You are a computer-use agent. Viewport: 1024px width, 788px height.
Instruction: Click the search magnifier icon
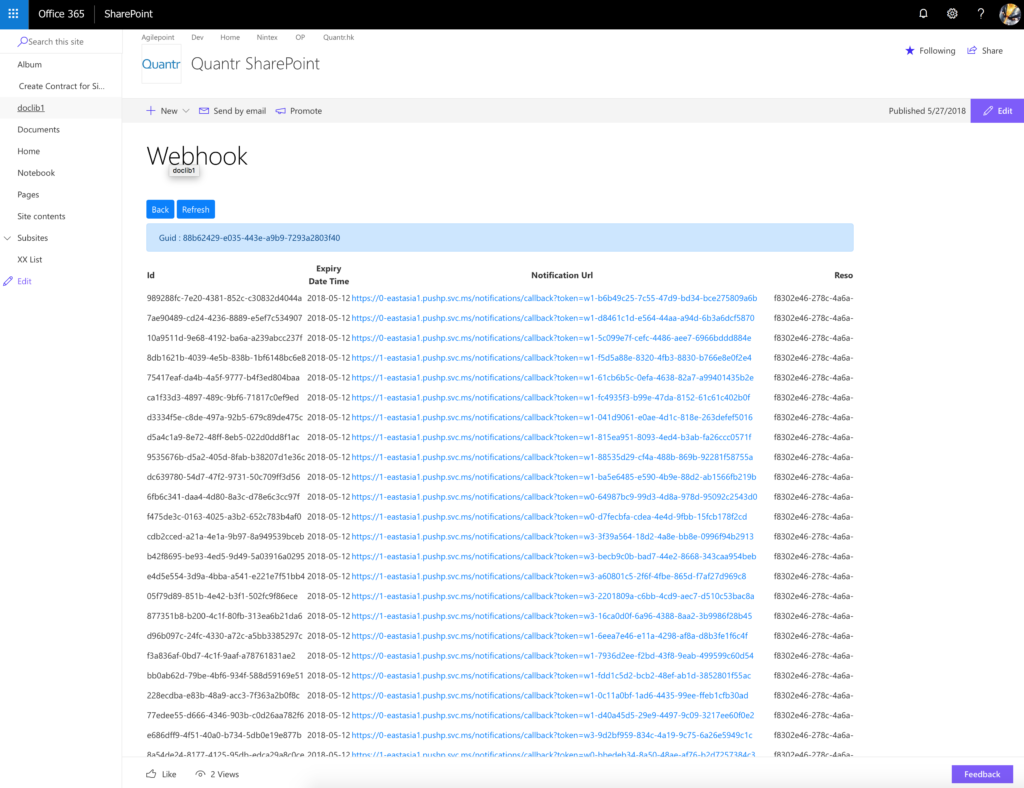click(x=22, y=41)
